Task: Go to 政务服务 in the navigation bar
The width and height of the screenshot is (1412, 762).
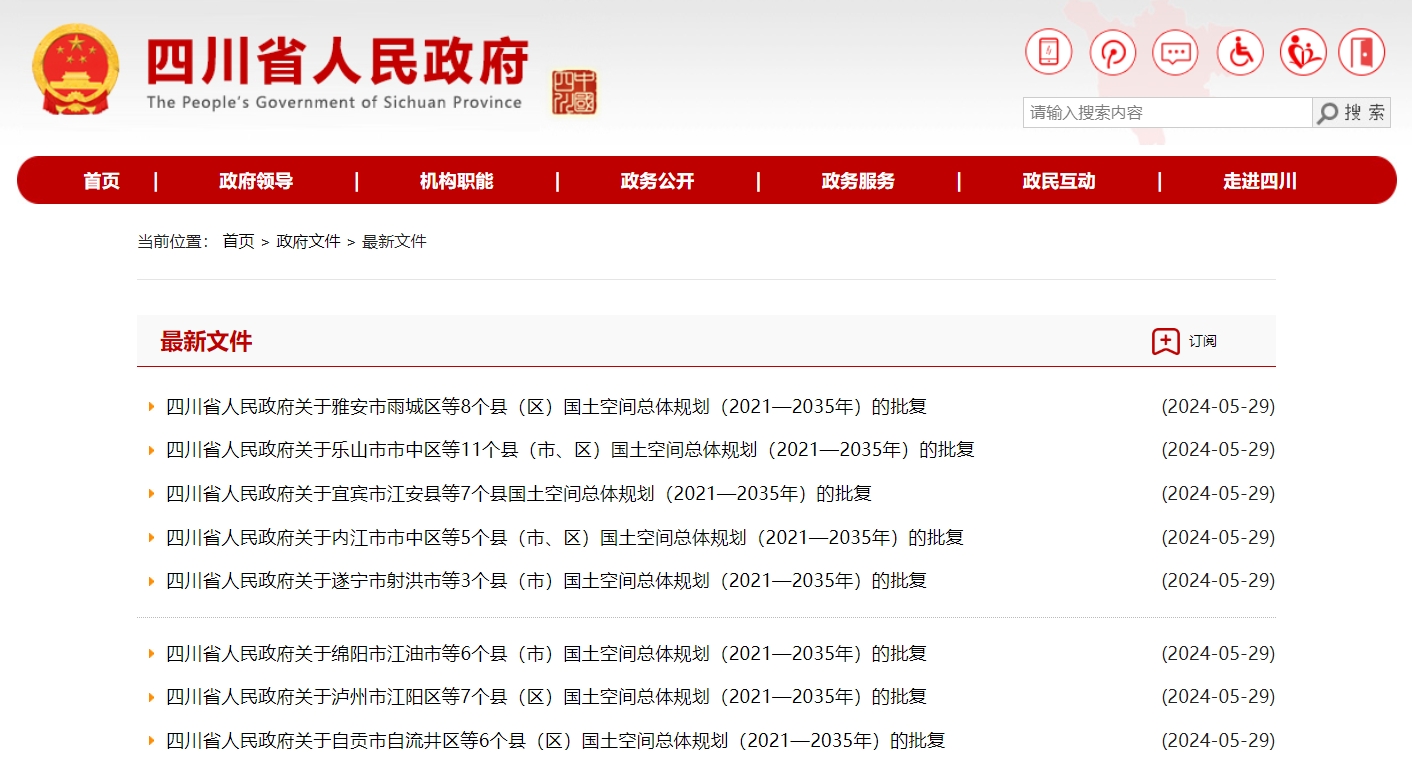Action: tap(858, 181)
